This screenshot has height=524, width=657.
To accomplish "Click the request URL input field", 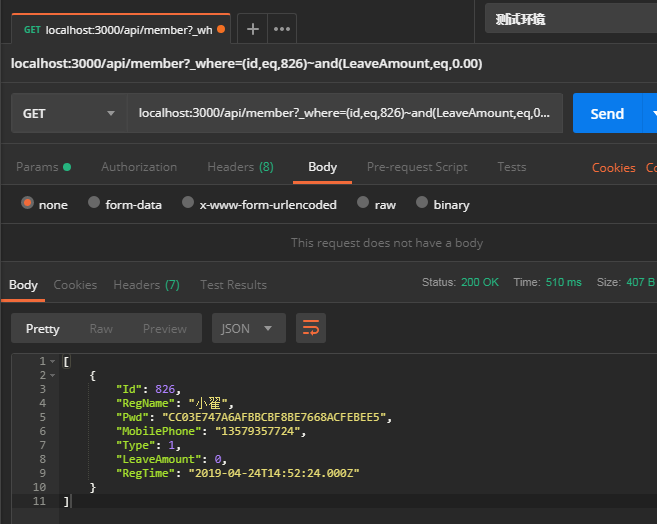I will pos(344,114).
